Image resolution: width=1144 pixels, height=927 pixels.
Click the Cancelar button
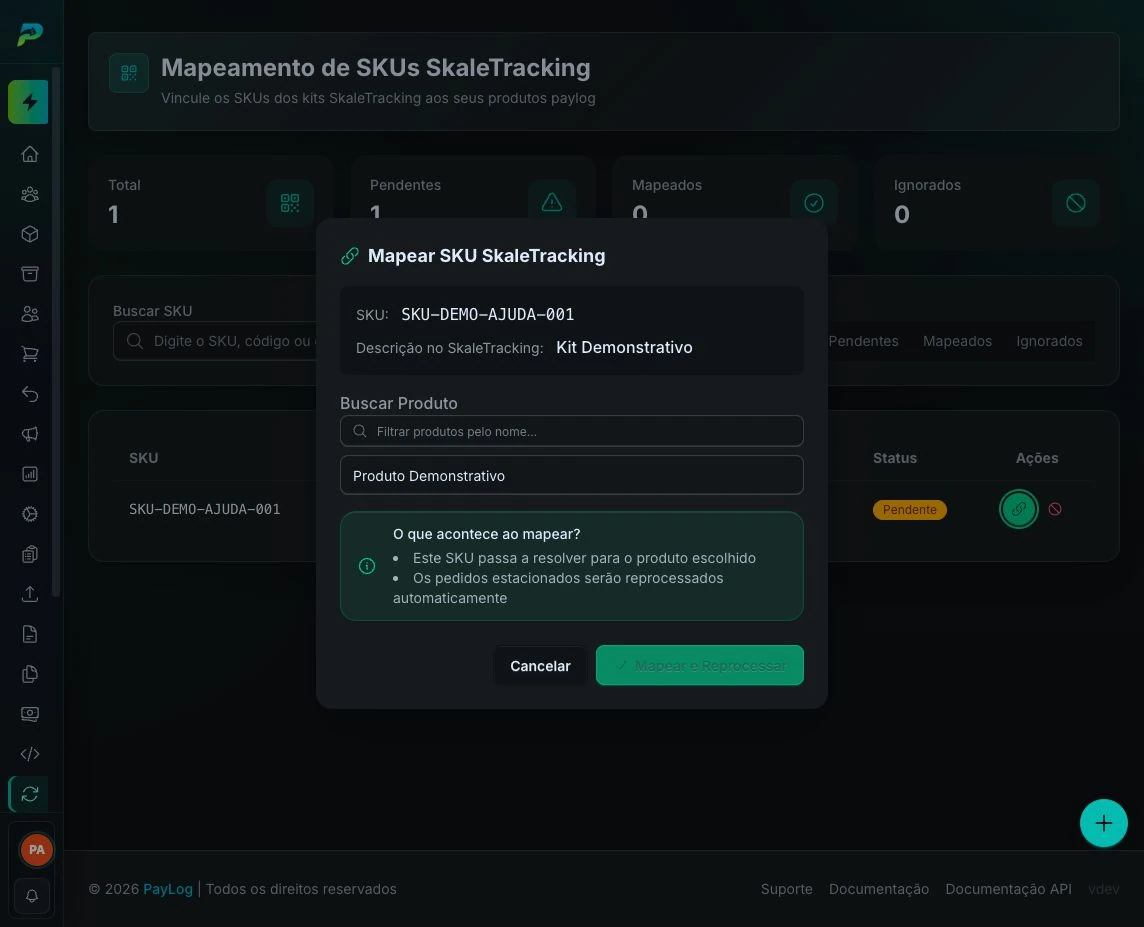(540, 666)
